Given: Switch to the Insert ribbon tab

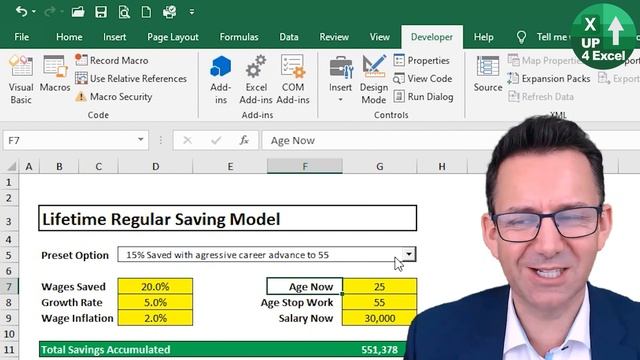Looking at the screenshot, I should tap(114, 37).
